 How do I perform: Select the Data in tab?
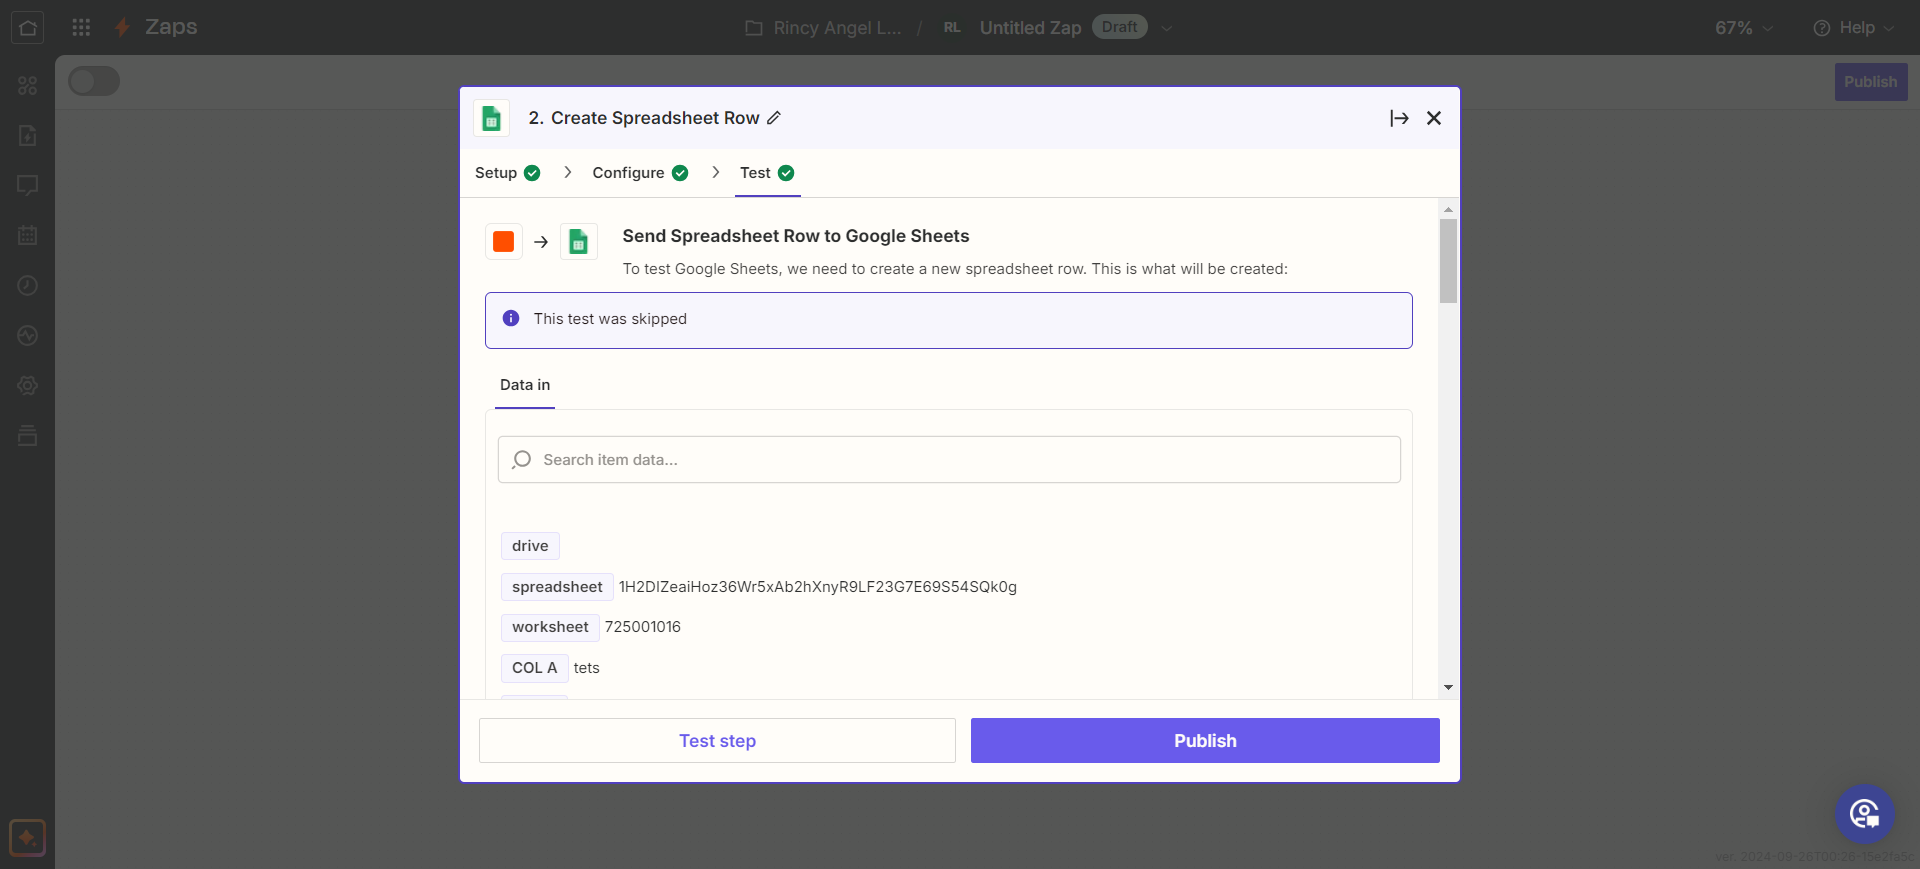(524, 385)
